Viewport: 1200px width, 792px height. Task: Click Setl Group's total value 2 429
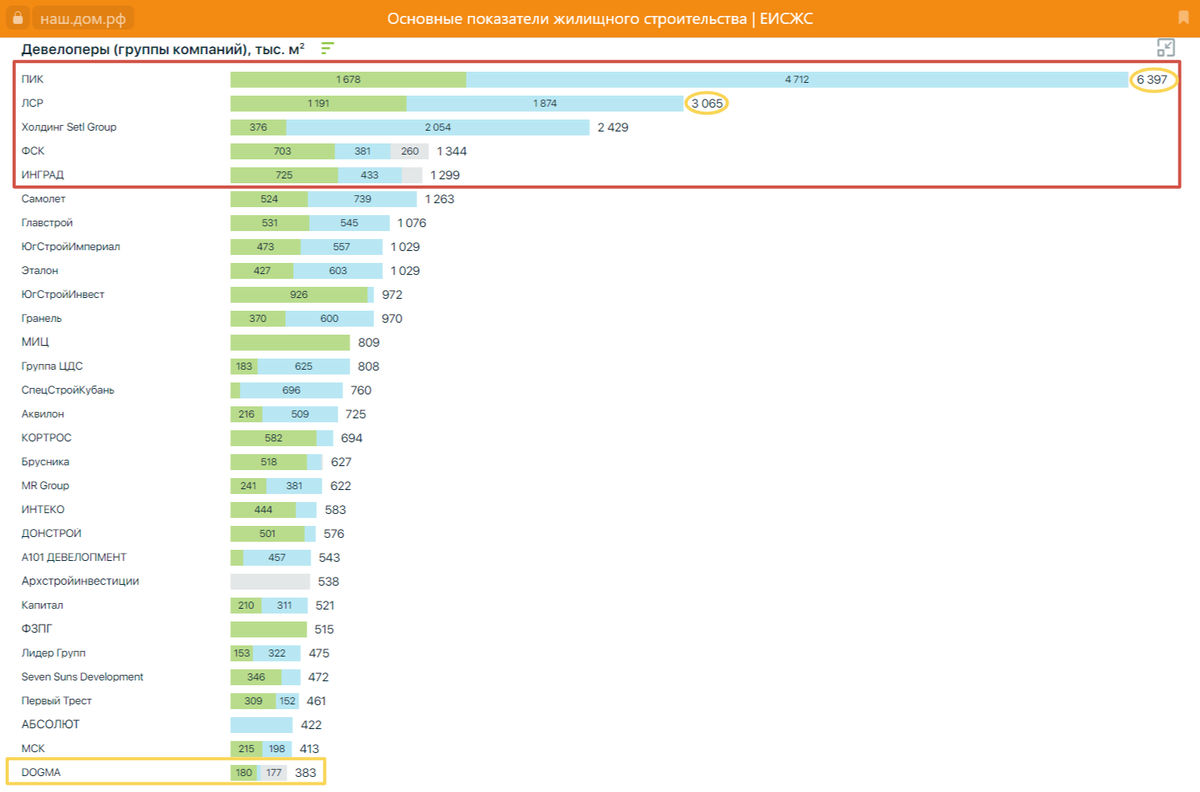[x=613, y=127]
